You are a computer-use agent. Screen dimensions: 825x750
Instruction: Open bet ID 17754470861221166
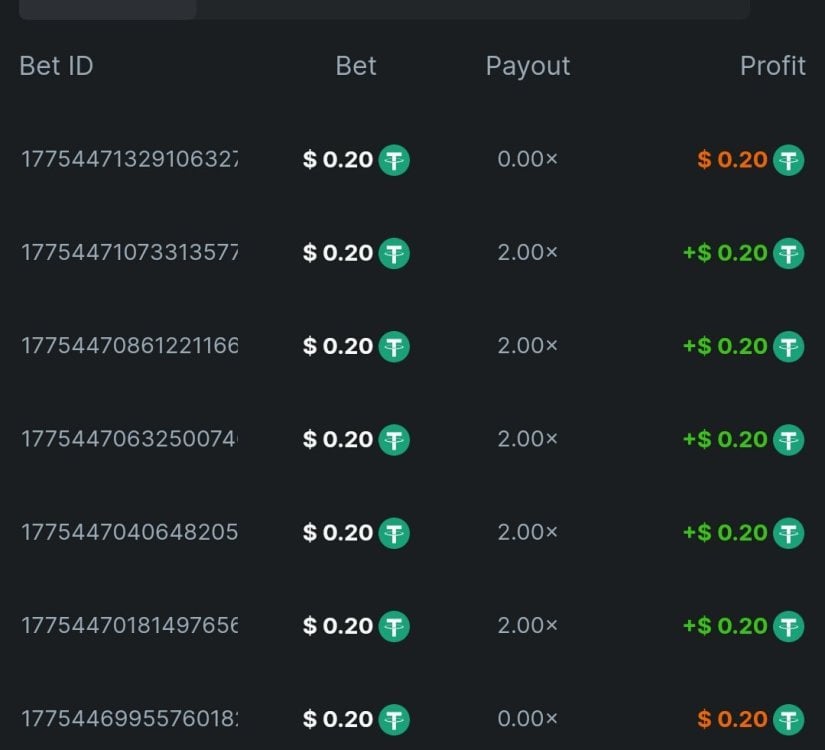[129, 346]
